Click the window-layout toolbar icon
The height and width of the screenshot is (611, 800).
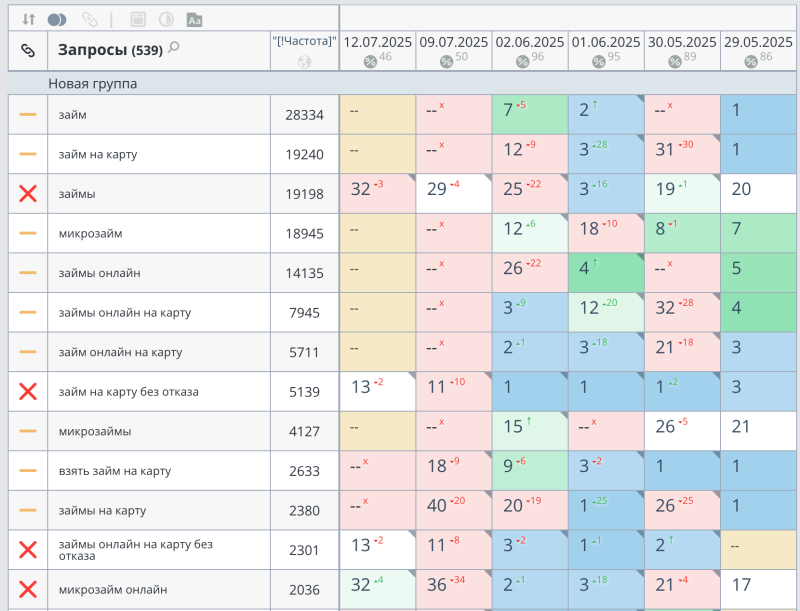(x=138, y=19)
